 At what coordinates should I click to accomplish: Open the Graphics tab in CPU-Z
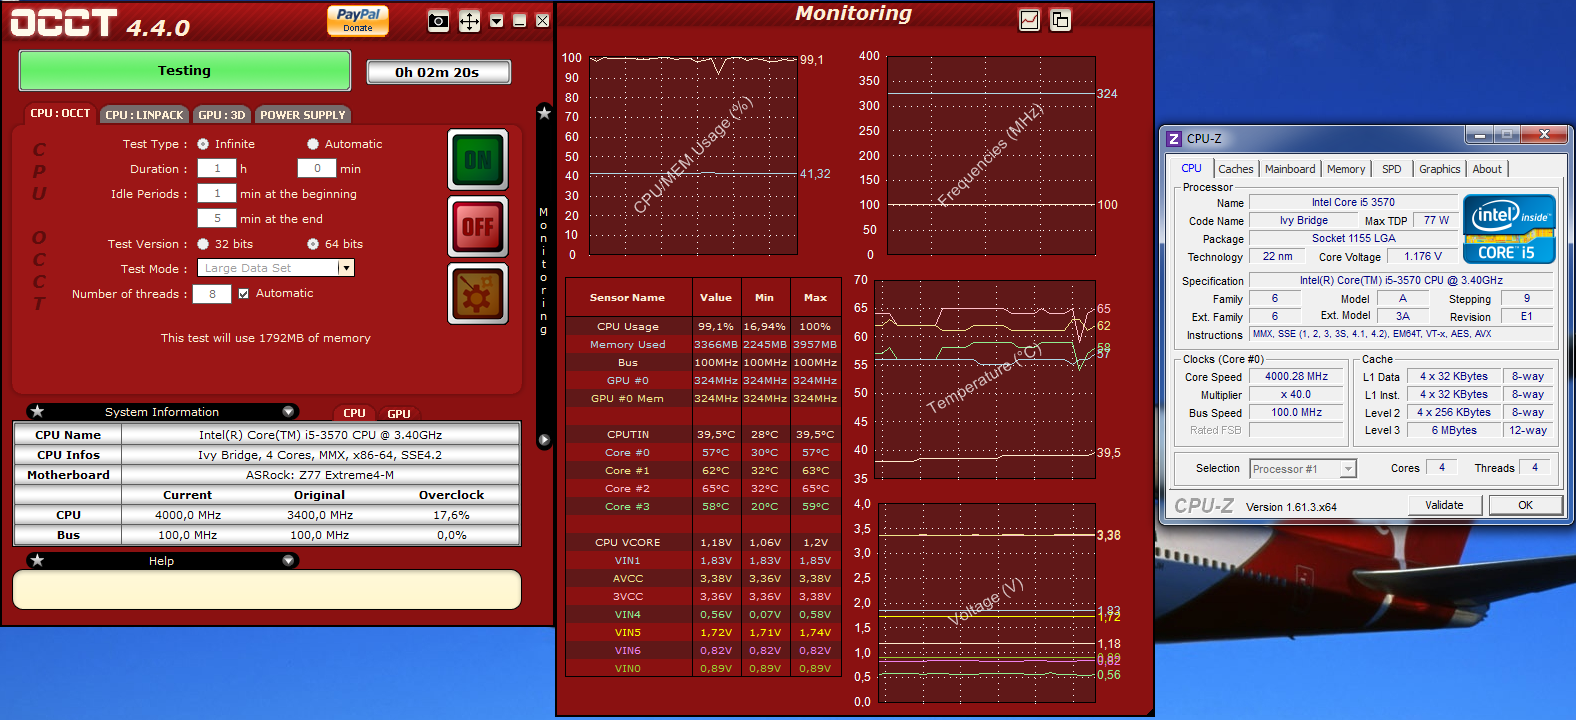1440,169
